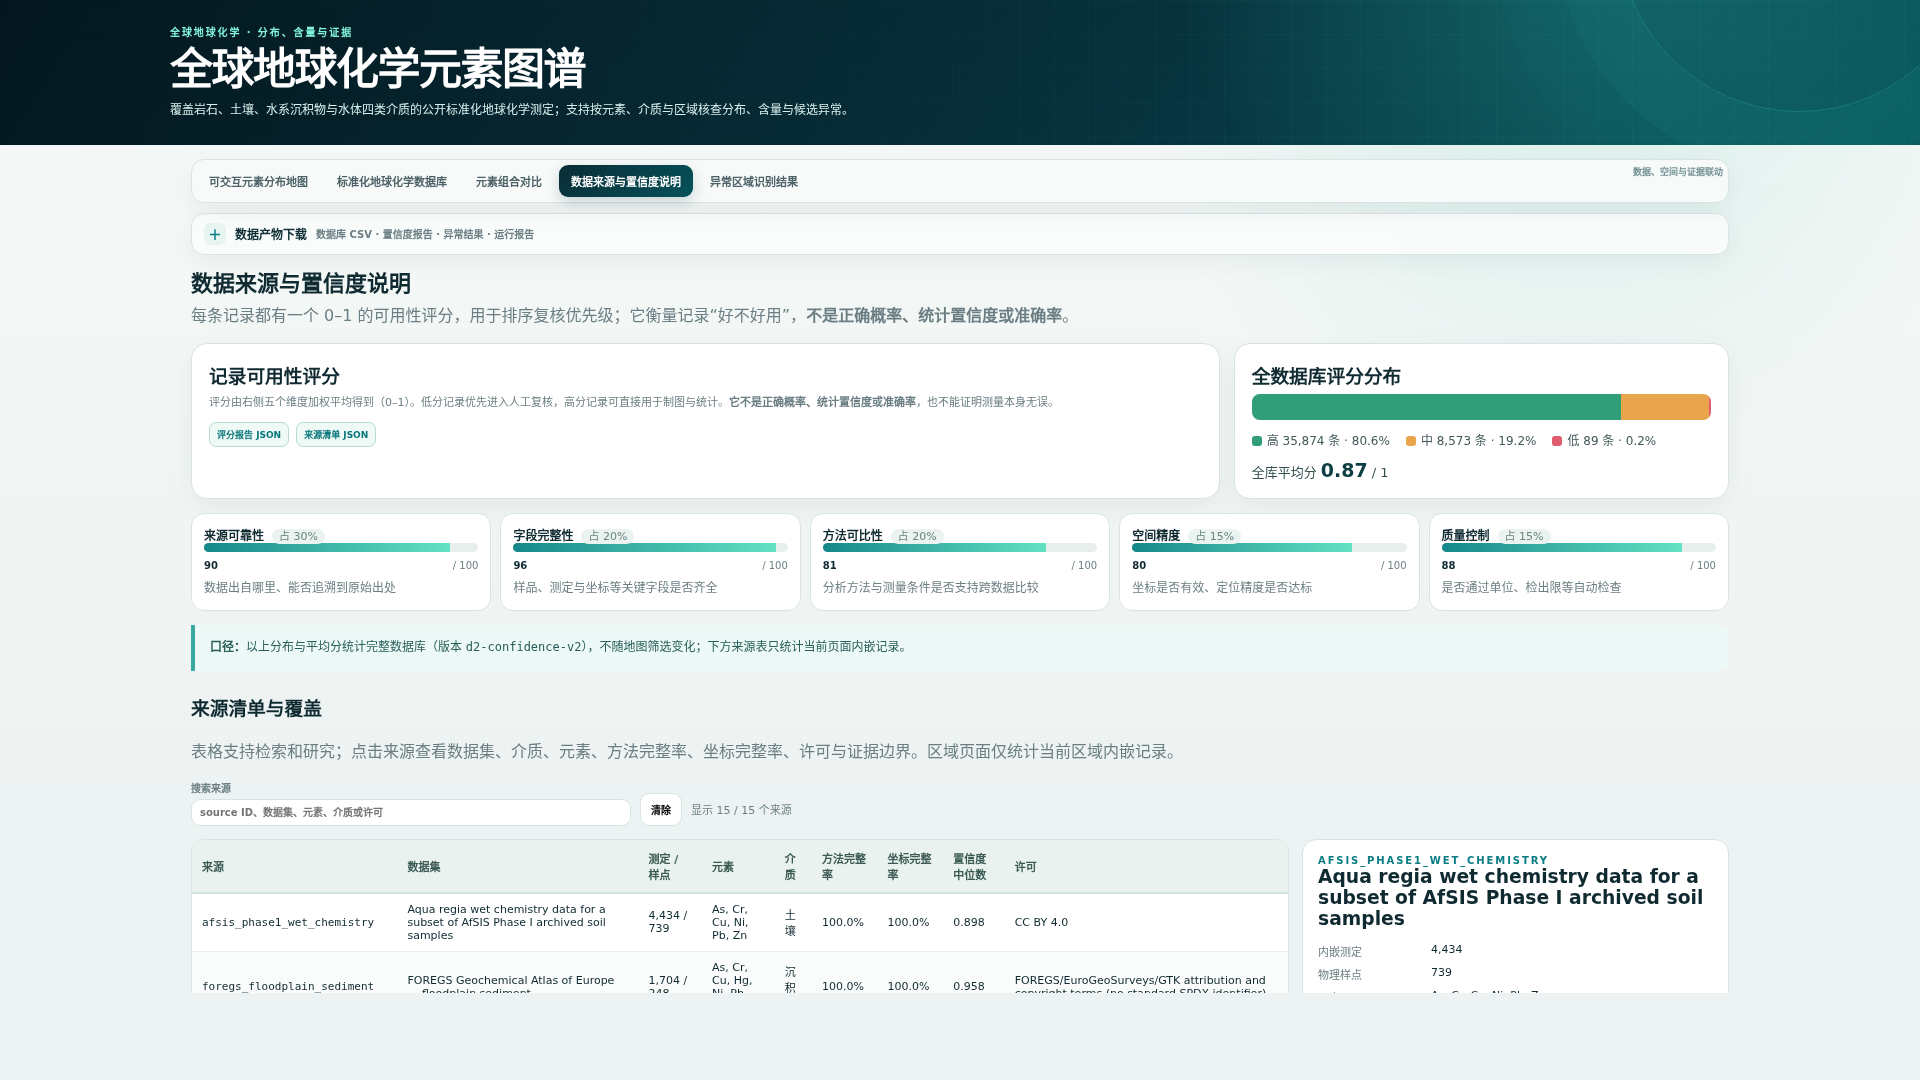This screenshot has width=1920, height=1080.
Task: Click the 物理样点 739 detail value
Action: coord(1441,972)
